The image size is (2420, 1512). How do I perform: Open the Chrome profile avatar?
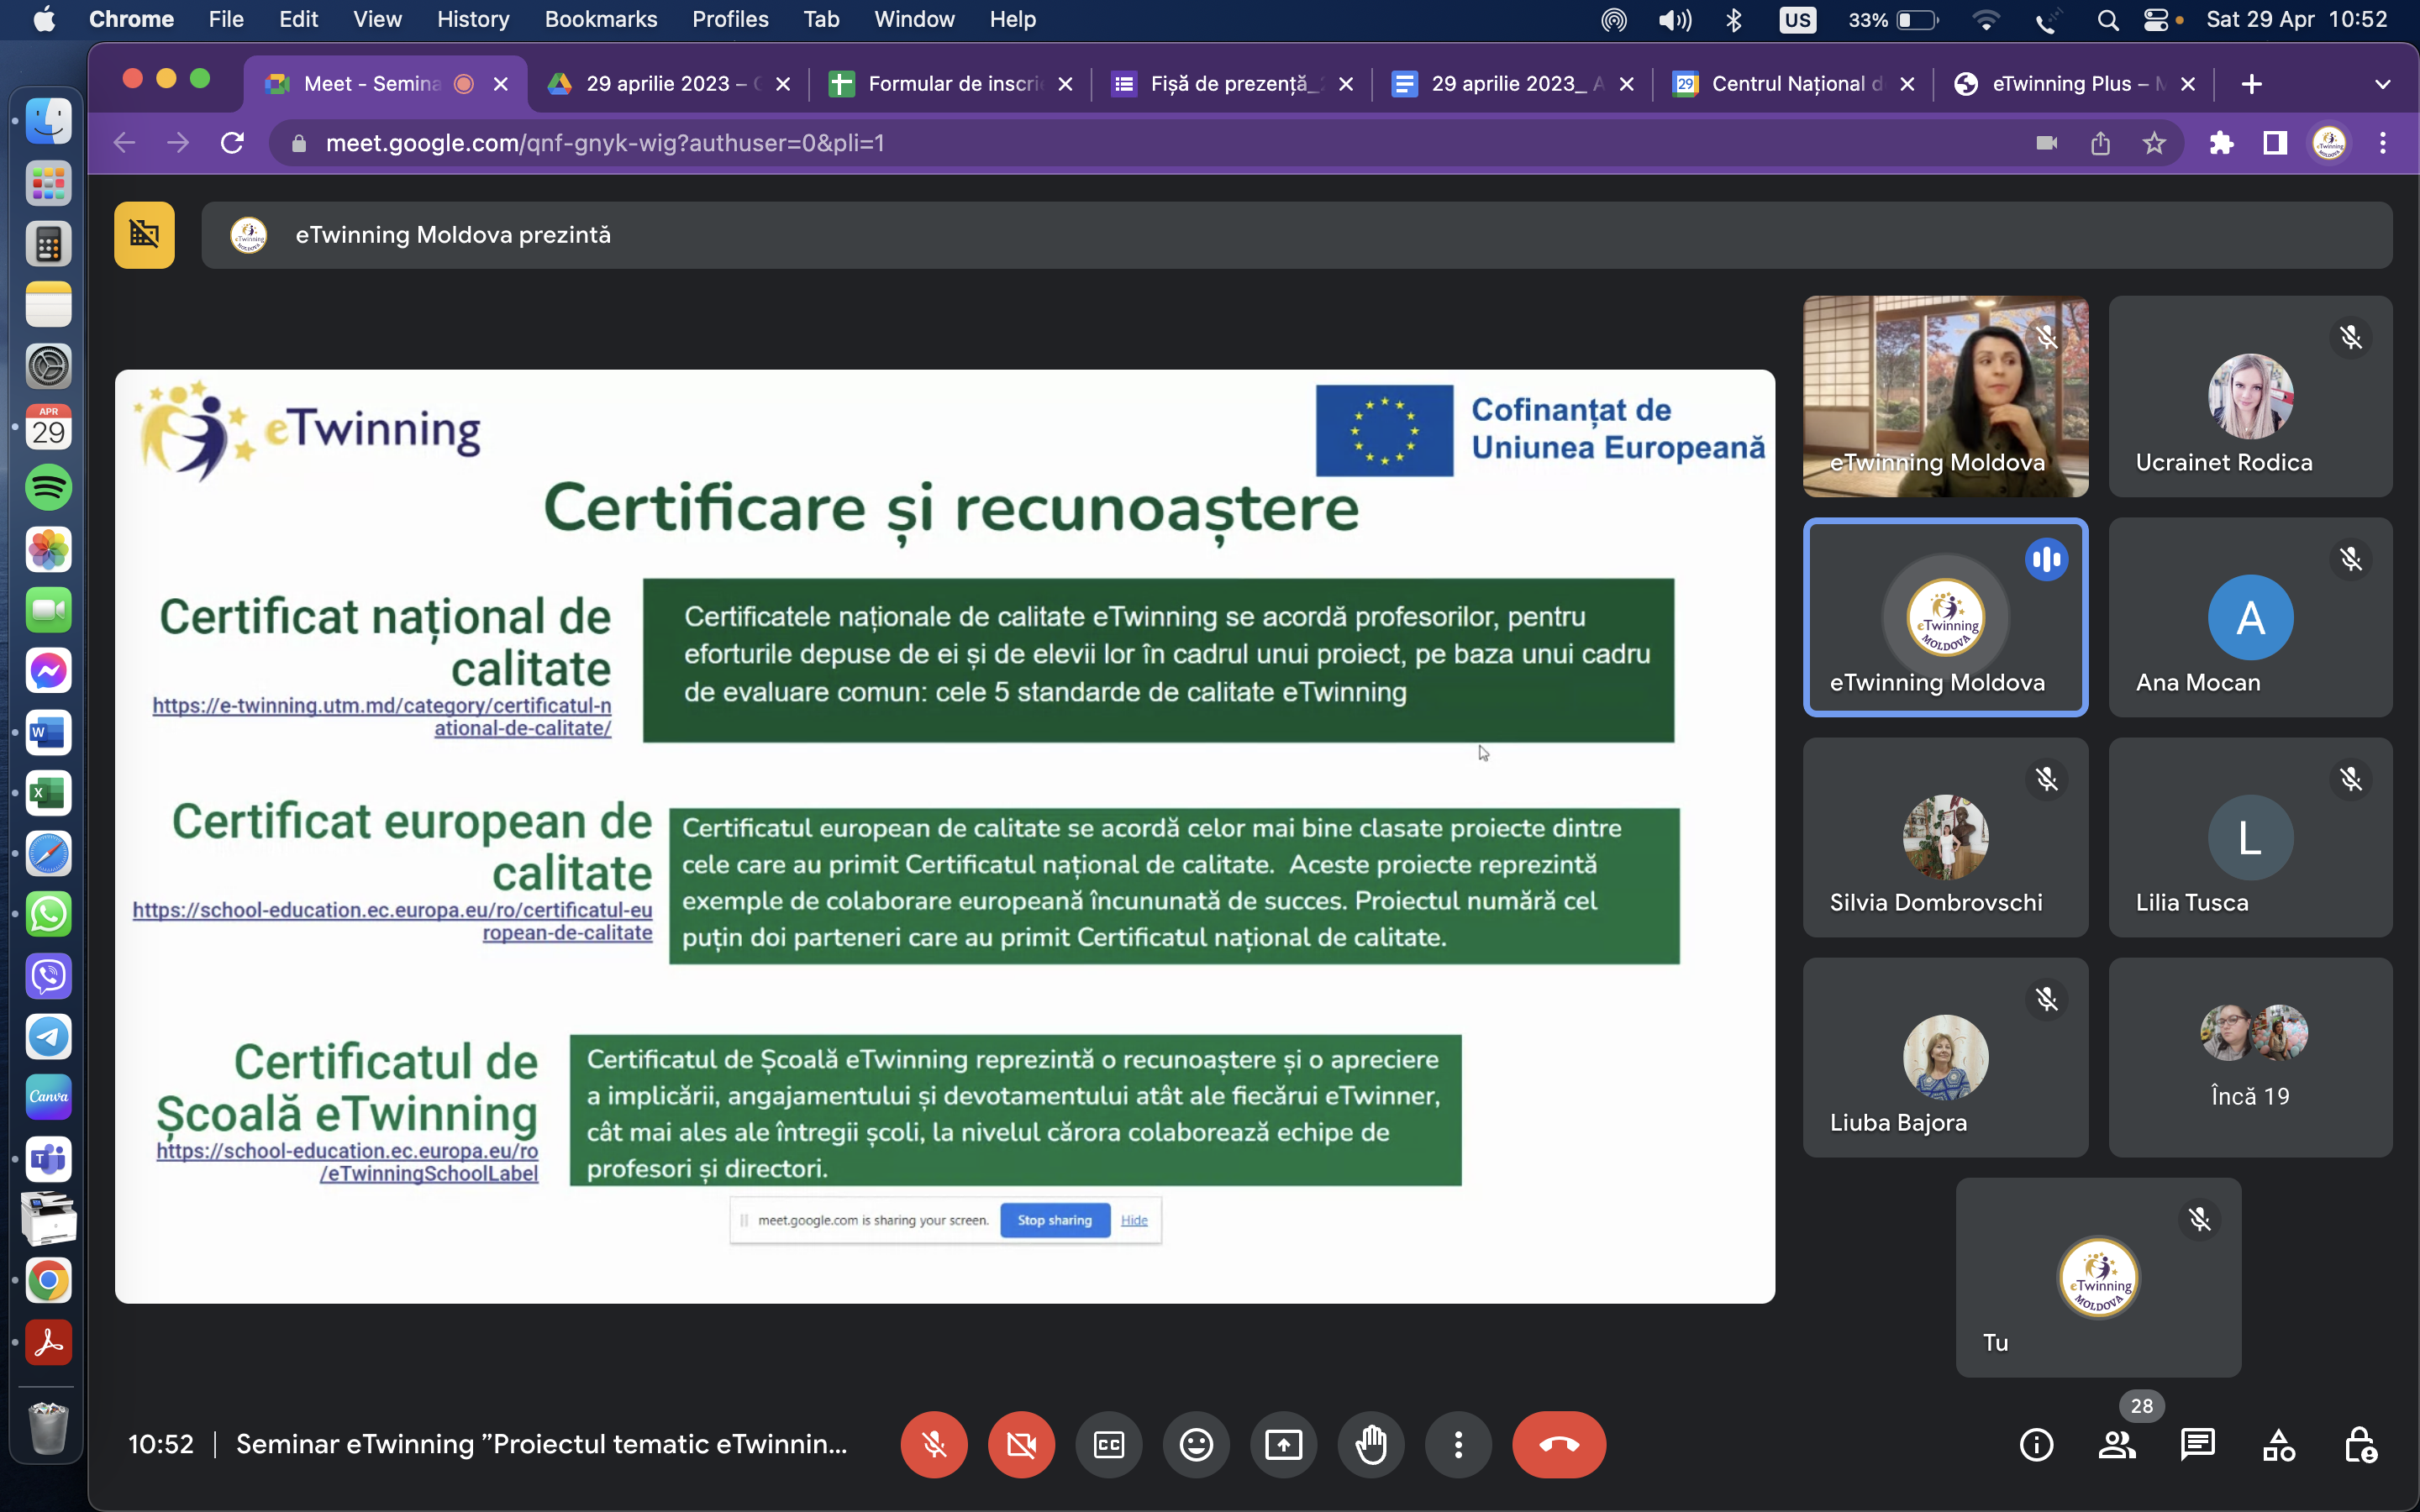(2329, 143)
